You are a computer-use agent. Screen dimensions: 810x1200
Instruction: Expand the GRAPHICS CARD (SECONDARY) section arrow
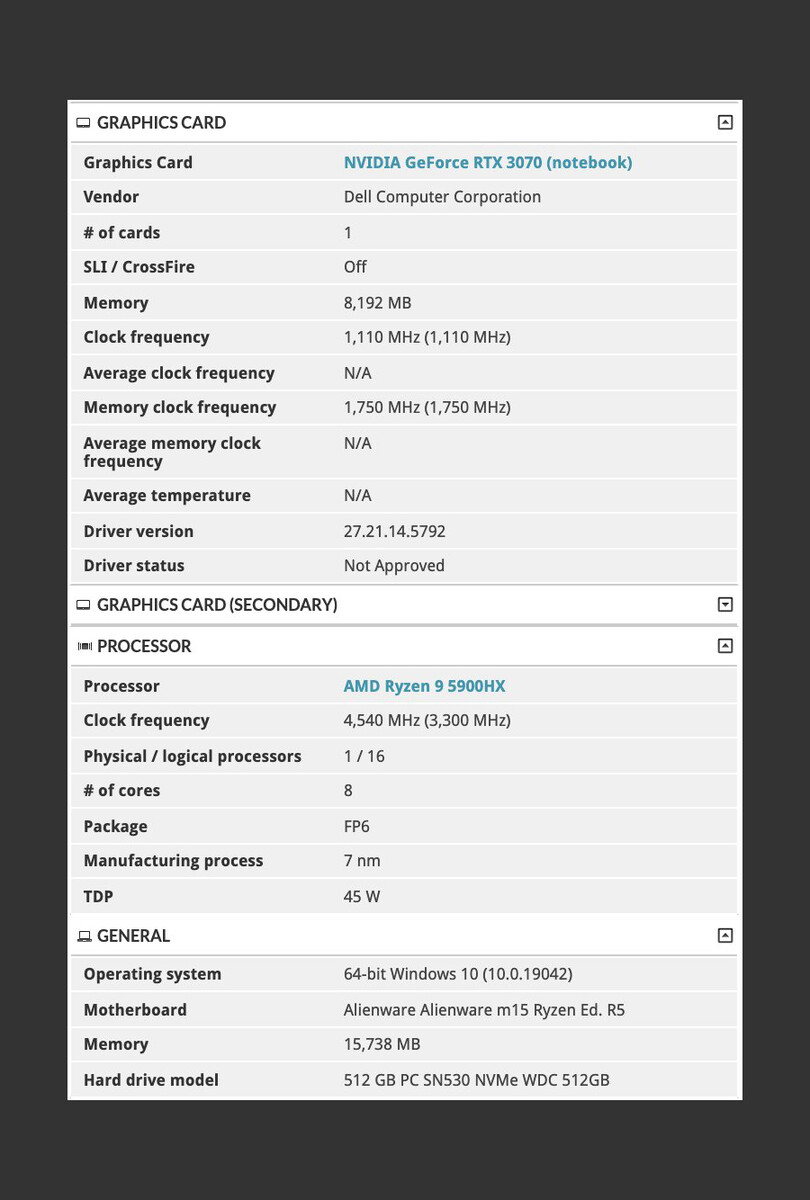pyautogui.click(x=725, y=605)
